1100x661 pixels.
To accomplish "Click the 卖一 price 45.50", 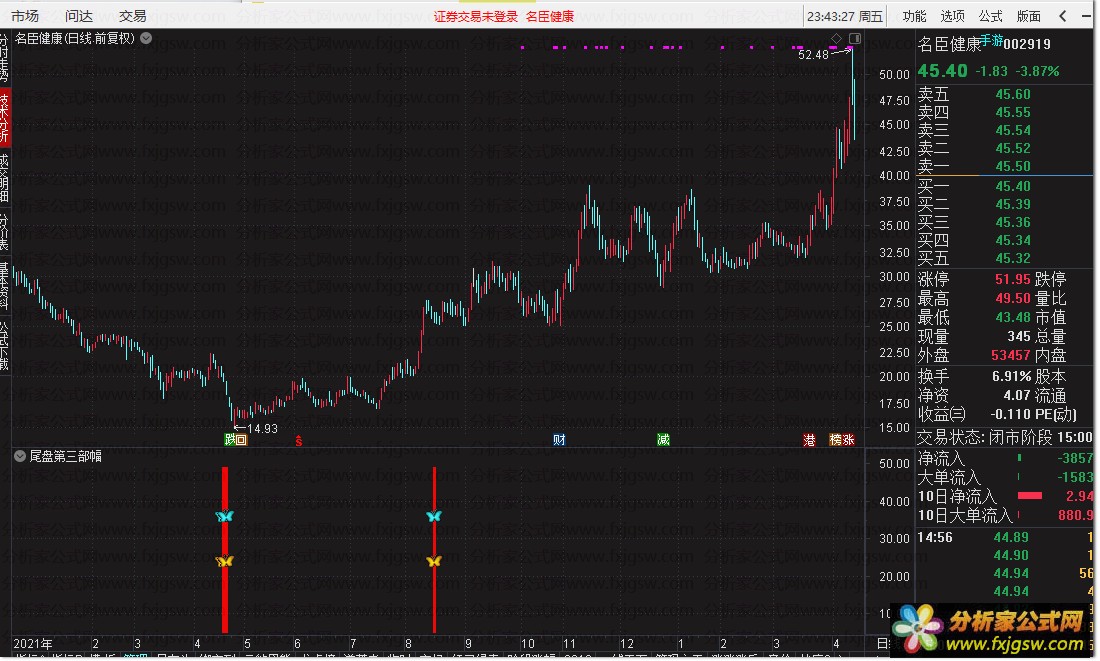I will (x=1013, y=166).
